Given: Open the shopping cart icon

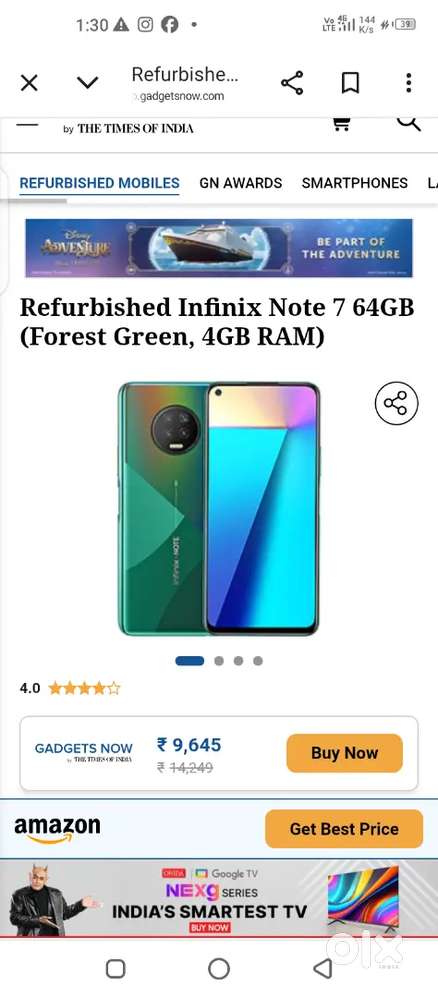Looking at the screenshot, I should pyautogui.click(x=342, y=124).
